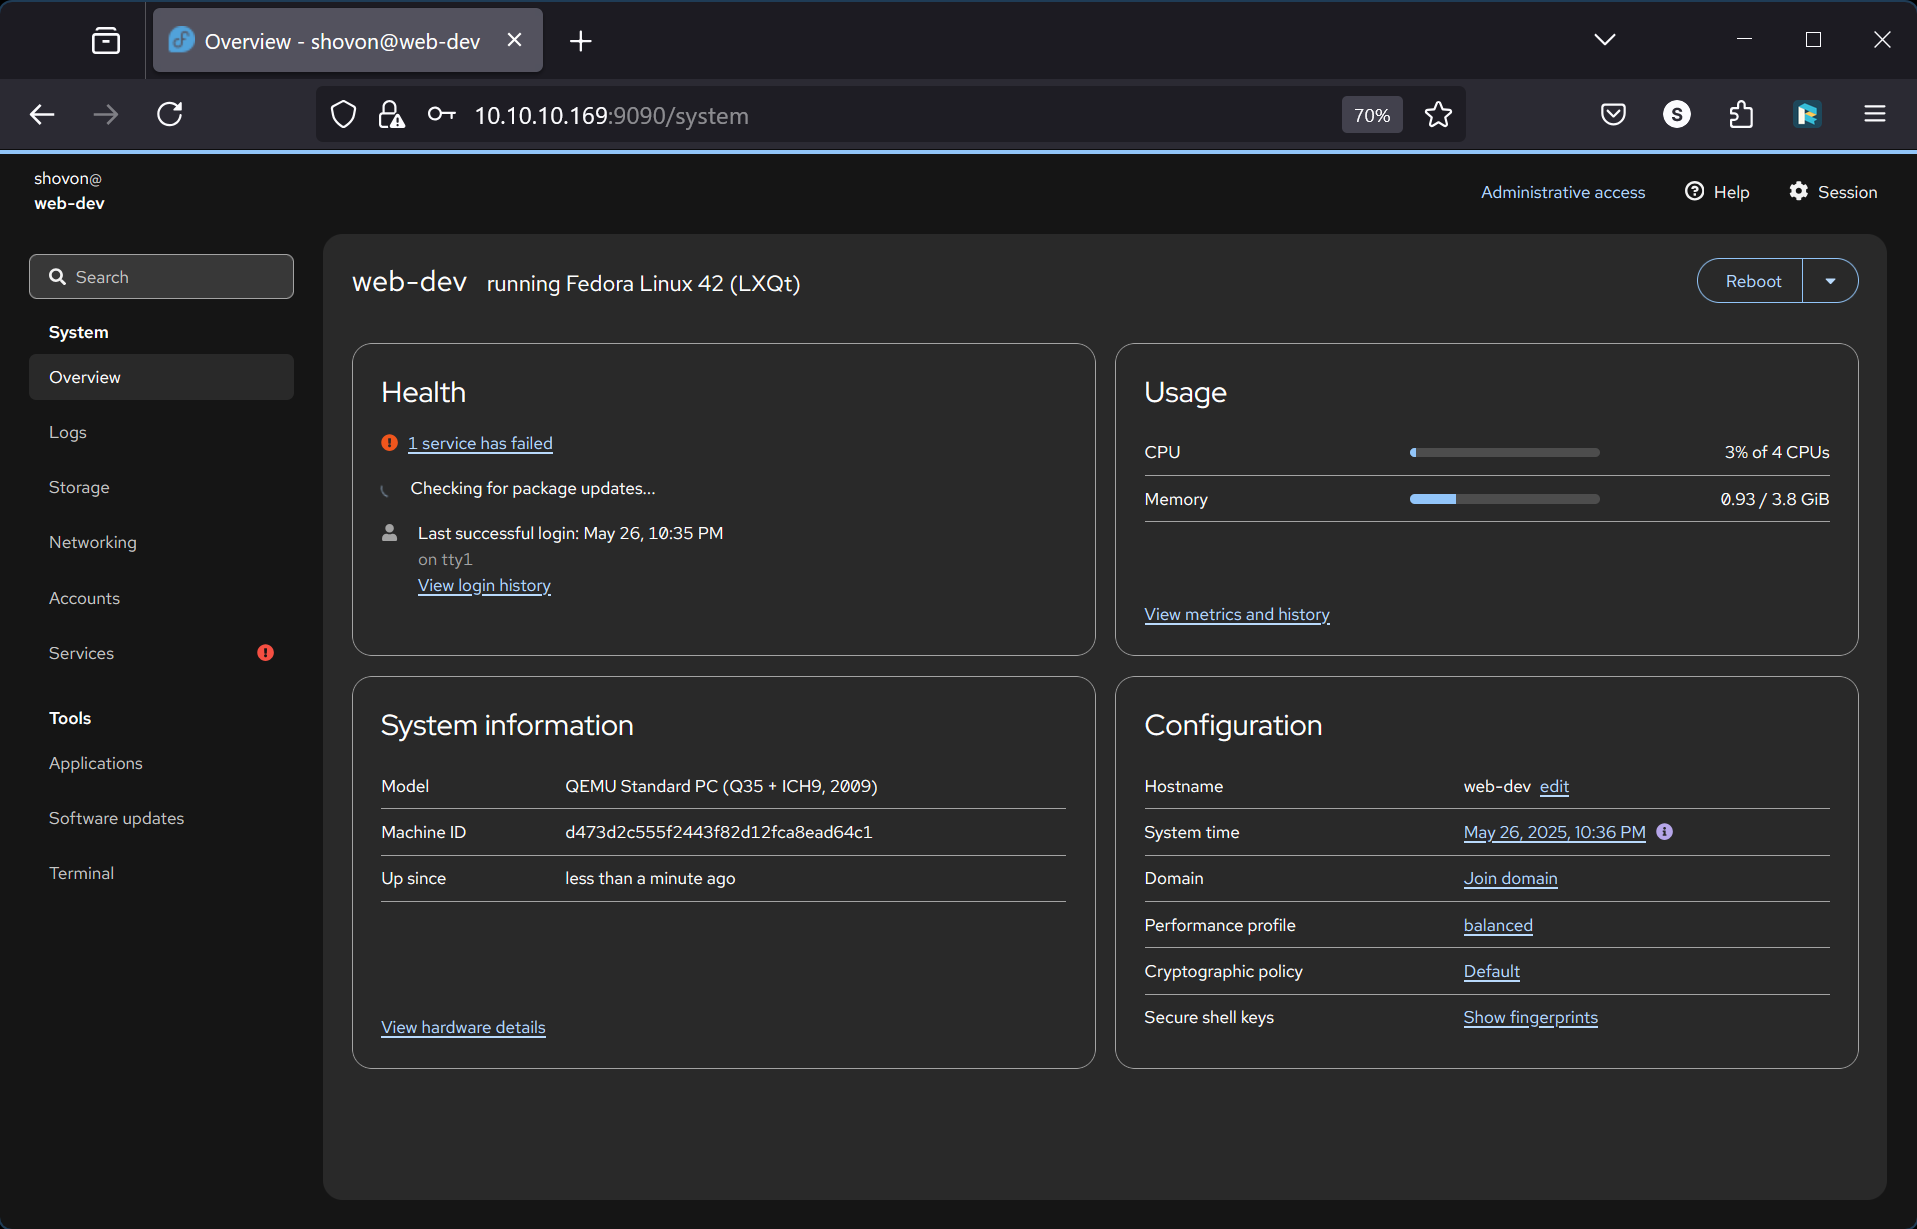Click the sidebar Search input field
The height and width of the screenshot is (1229, 1917).
coord(161,277)
